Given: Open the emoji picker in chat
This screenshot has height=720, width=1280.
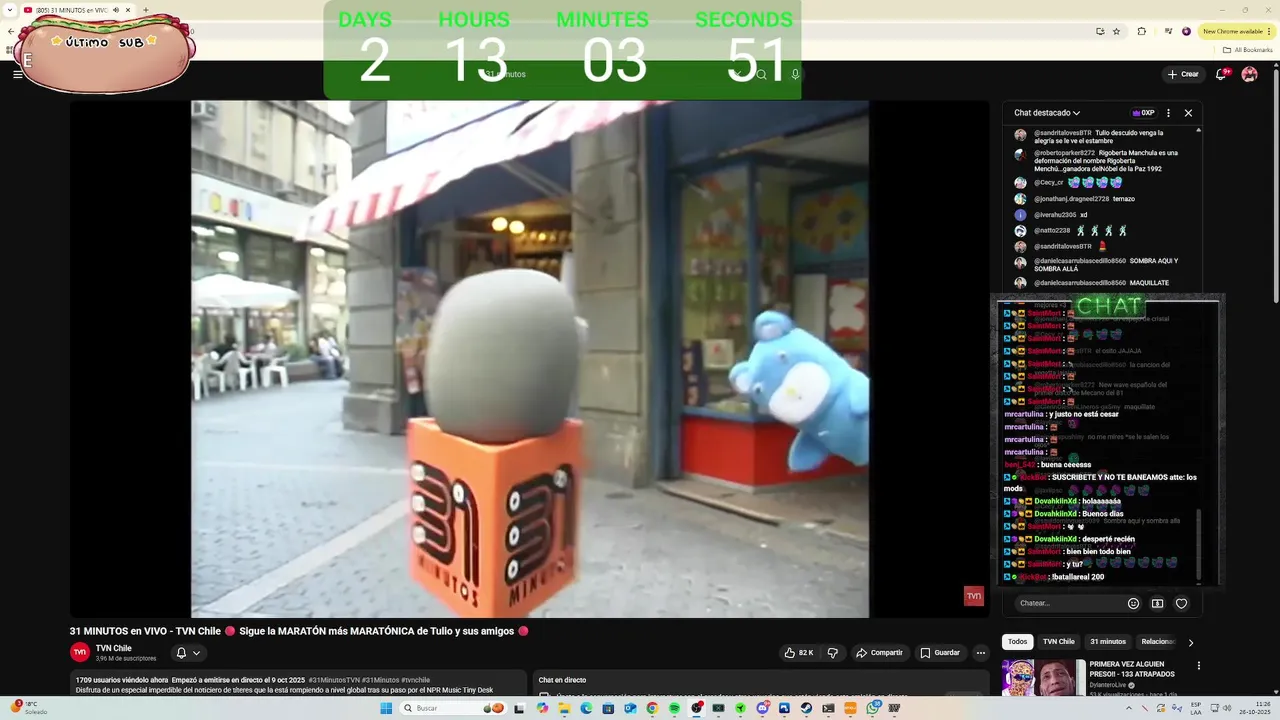Looking at the screenshot, I should pyautogui.click(x=1133, y=603).
